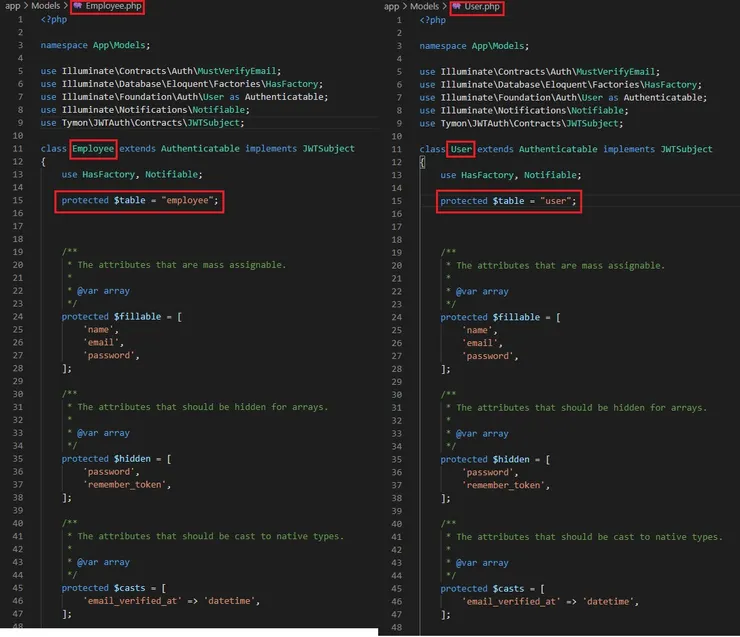Click '$table' variable in Employee.php
Screen dimensions: 740x637
[x=129, y=201]
